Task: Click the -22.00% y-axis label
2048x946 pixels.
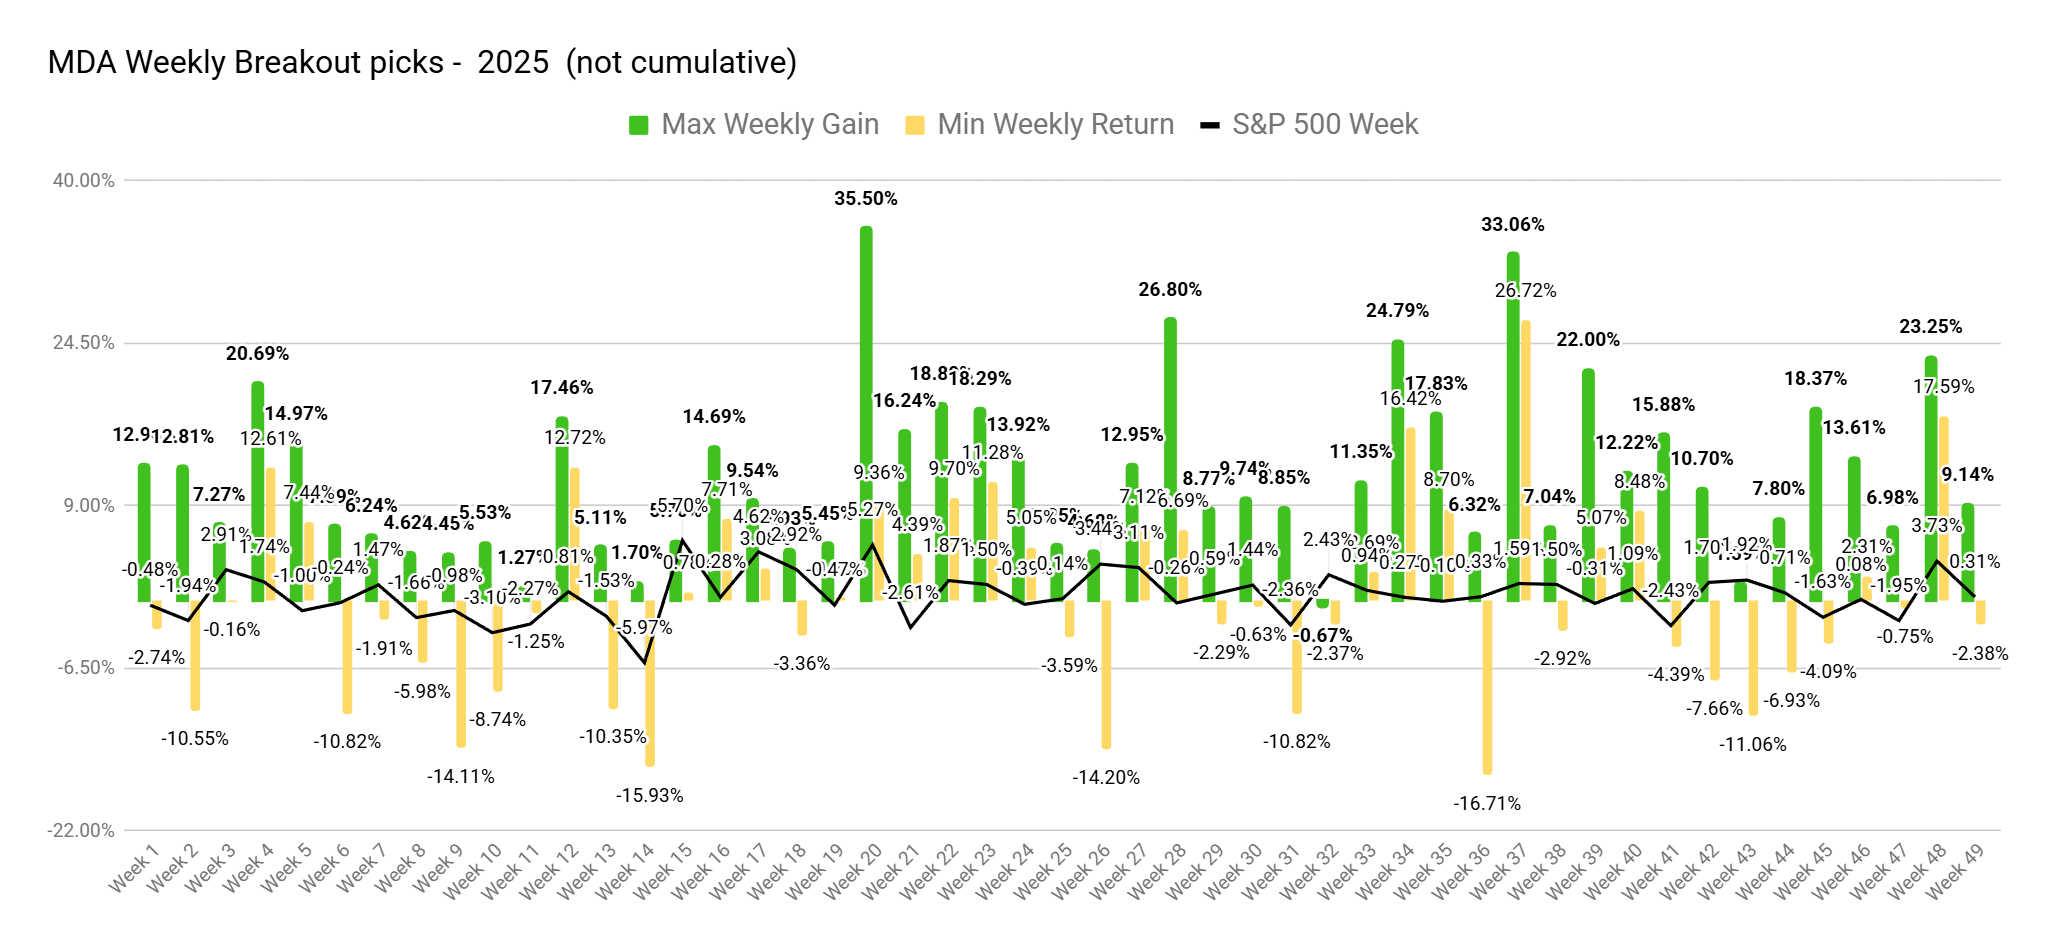Action: [82, 830]
